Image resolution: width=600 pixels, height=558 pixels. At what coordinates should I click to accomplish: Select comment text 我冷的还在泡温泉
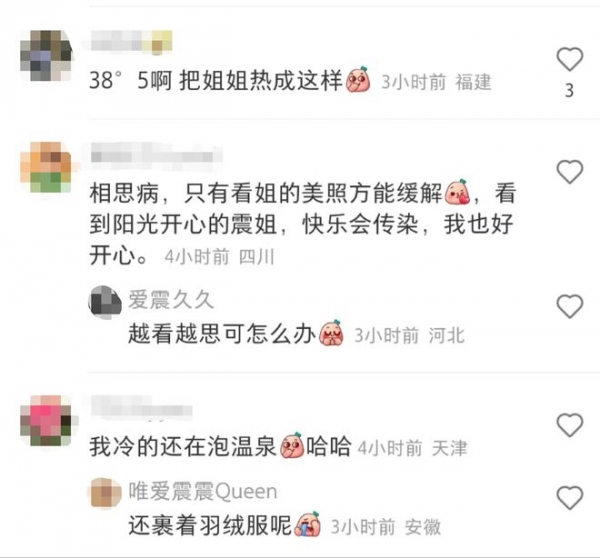tap(183, 447)
